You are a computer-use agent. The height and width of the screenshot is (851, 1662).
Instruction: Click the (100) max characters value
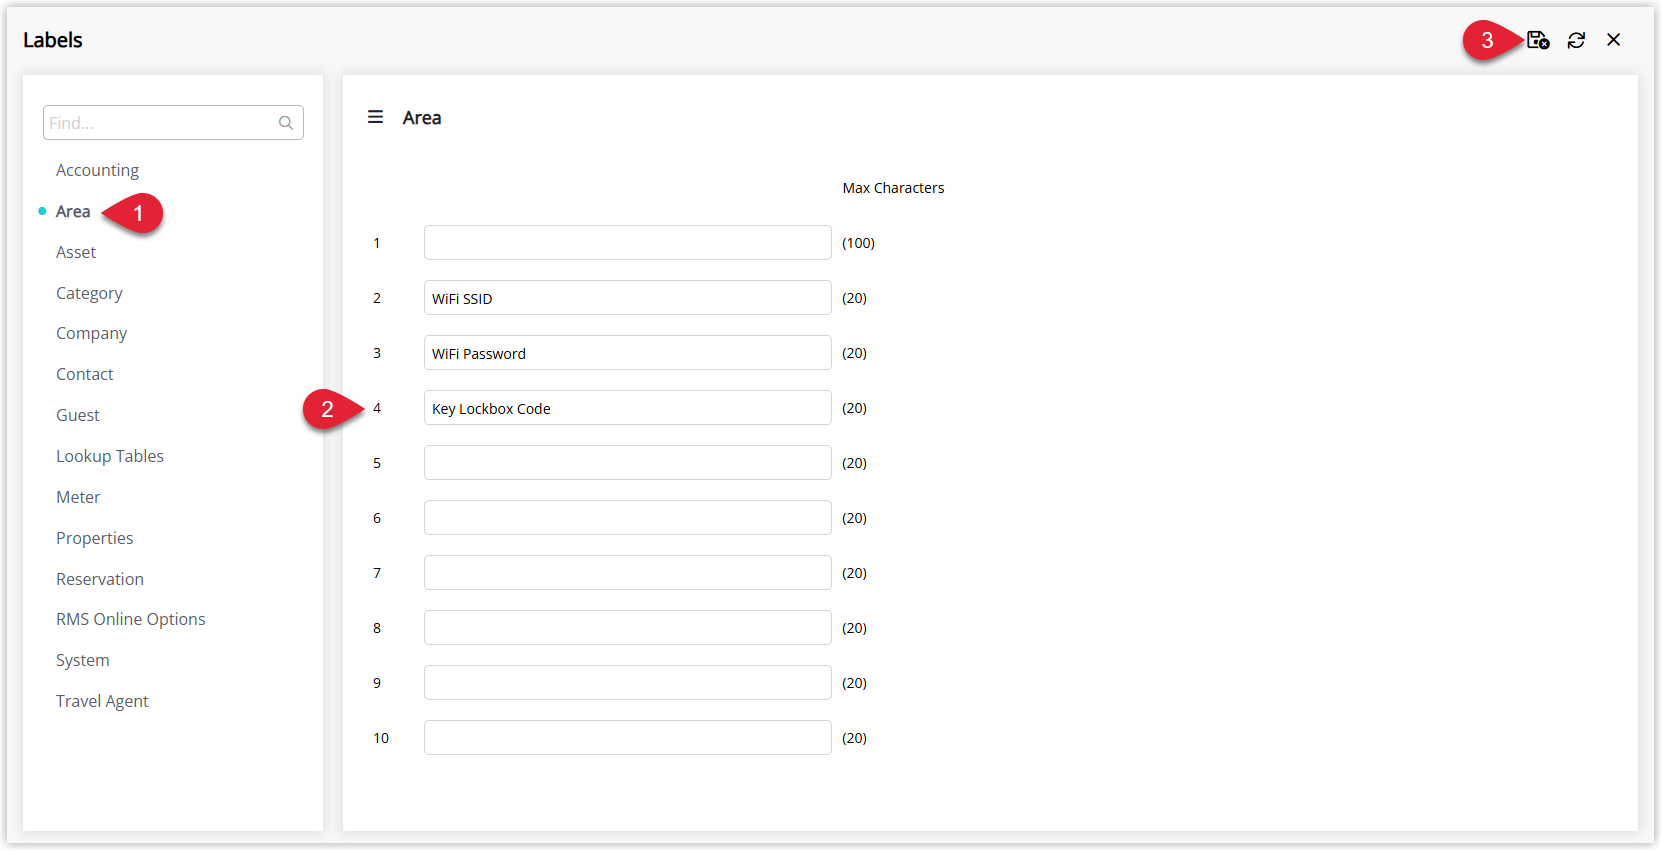coord(858,243)
